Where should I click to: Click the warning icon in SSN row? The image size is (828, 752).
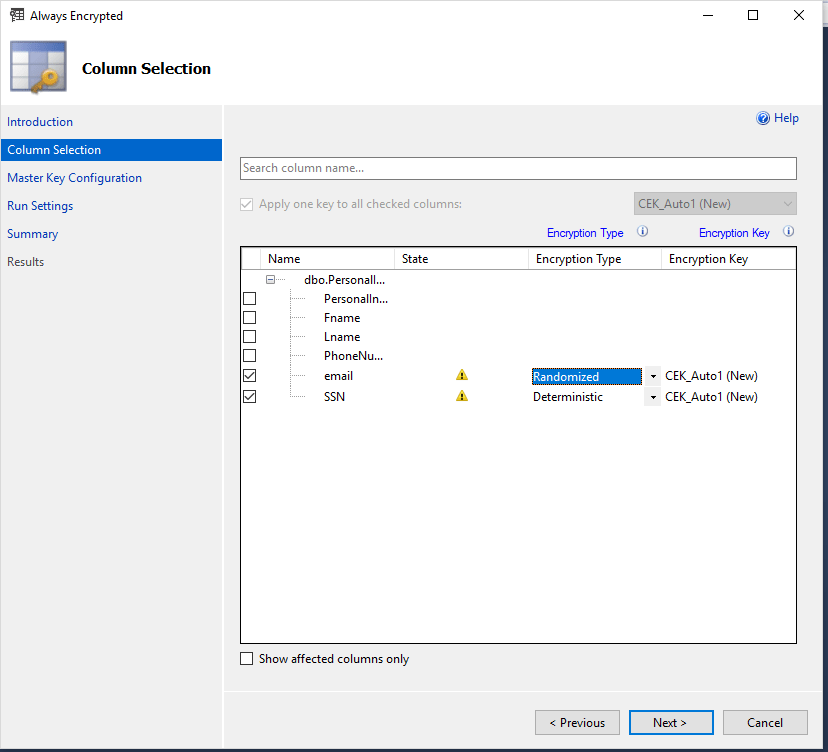pyautogui.click(x=462, y=396)
